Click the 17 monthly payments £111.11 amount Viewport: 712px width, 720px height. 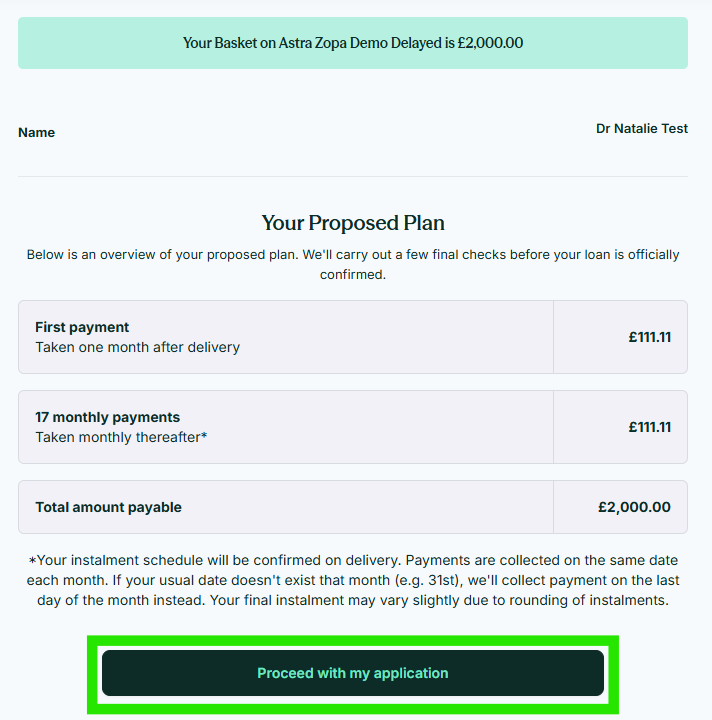point(650,427)
